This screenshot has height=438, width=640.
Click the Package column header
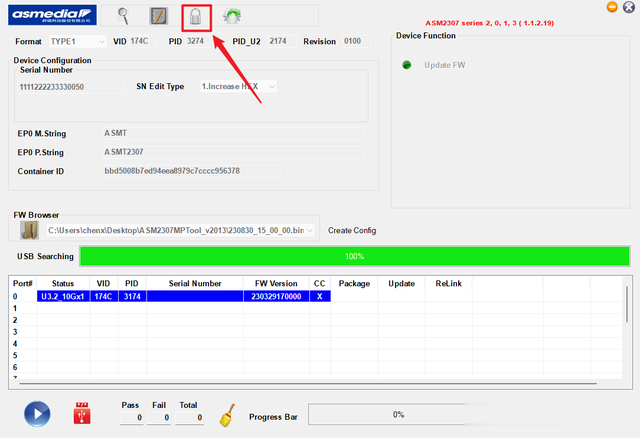tap(354, 283)
